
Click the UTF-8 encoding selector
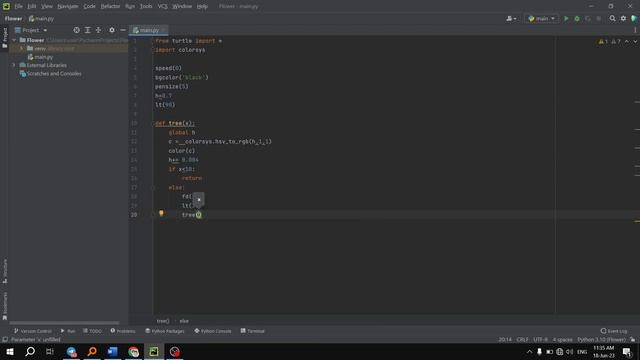540,340
